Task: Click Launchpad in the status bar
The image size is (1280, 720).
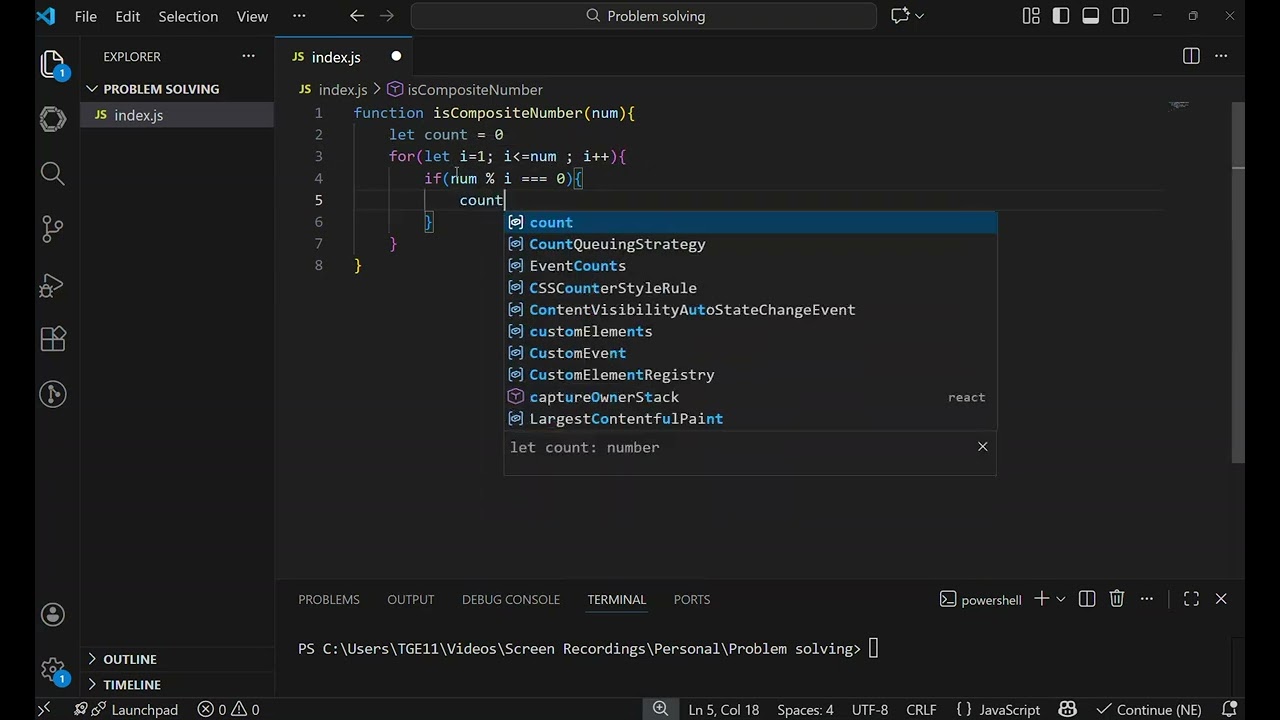Action: (135, 709)
